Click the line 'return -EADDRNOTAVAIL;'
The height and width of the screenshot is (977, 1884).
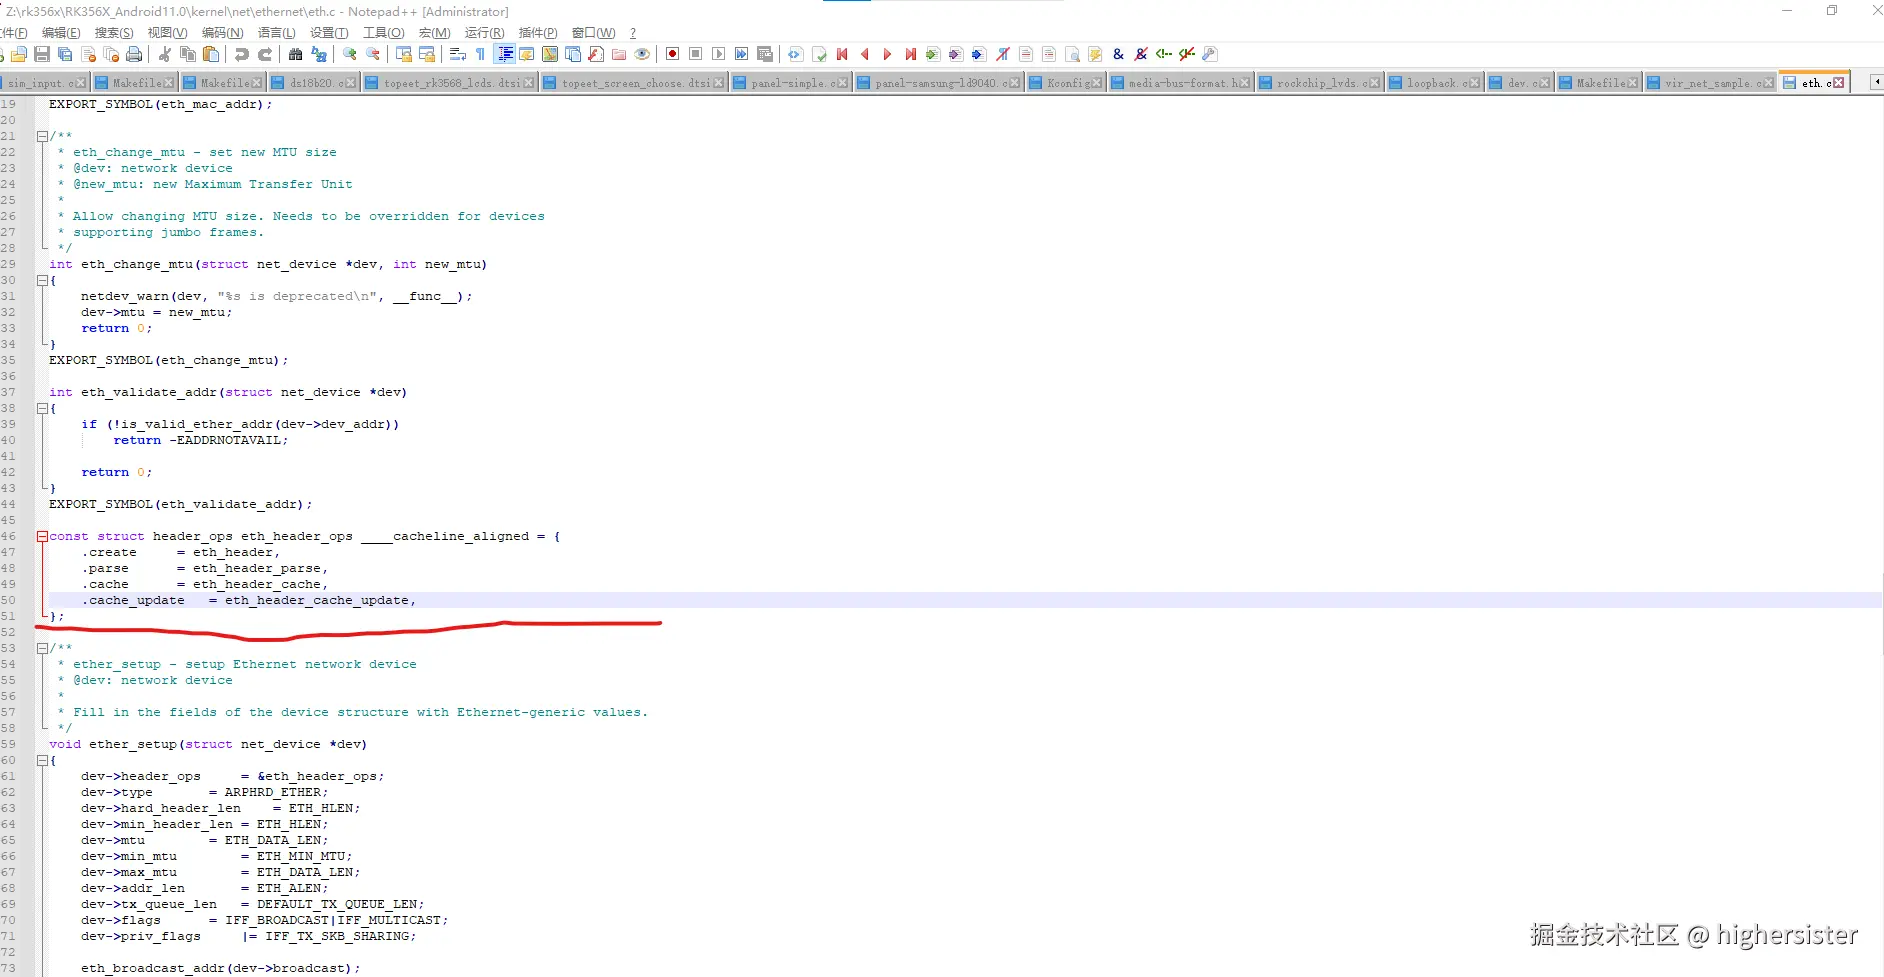[x=200, y=440]
